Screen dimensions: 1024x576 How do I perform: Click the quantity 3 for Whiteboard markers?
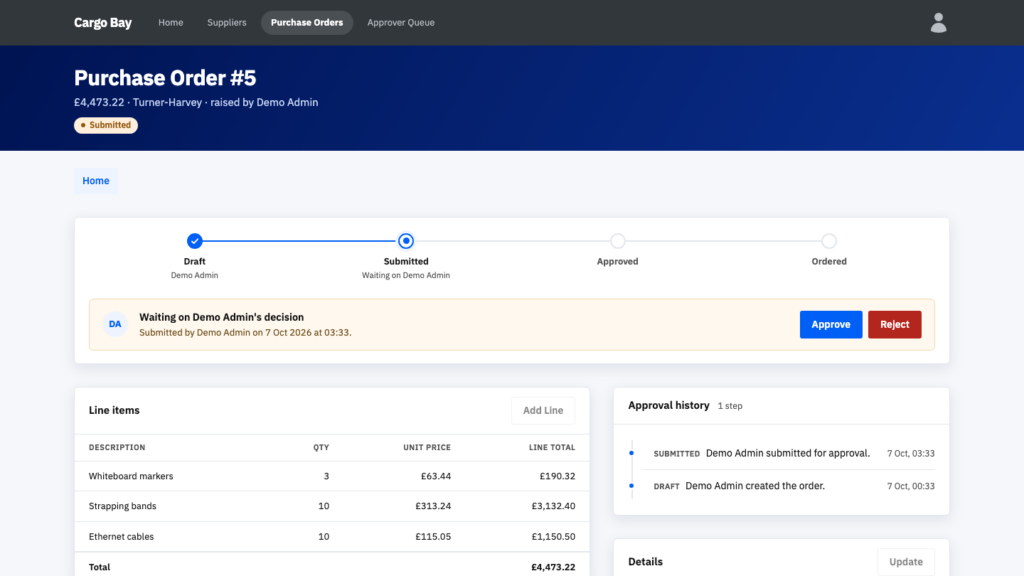pos(326,476)
